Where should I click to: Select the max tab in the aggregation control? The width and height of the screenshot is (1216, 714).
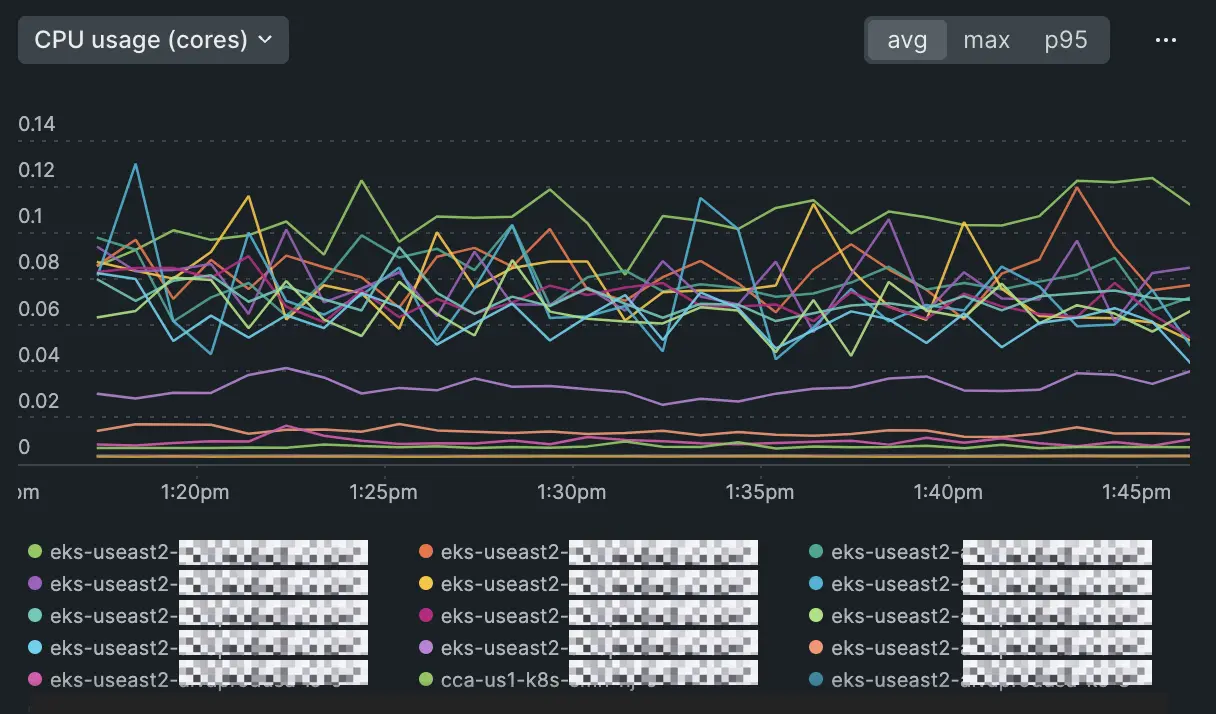click(x=985, y=40)
